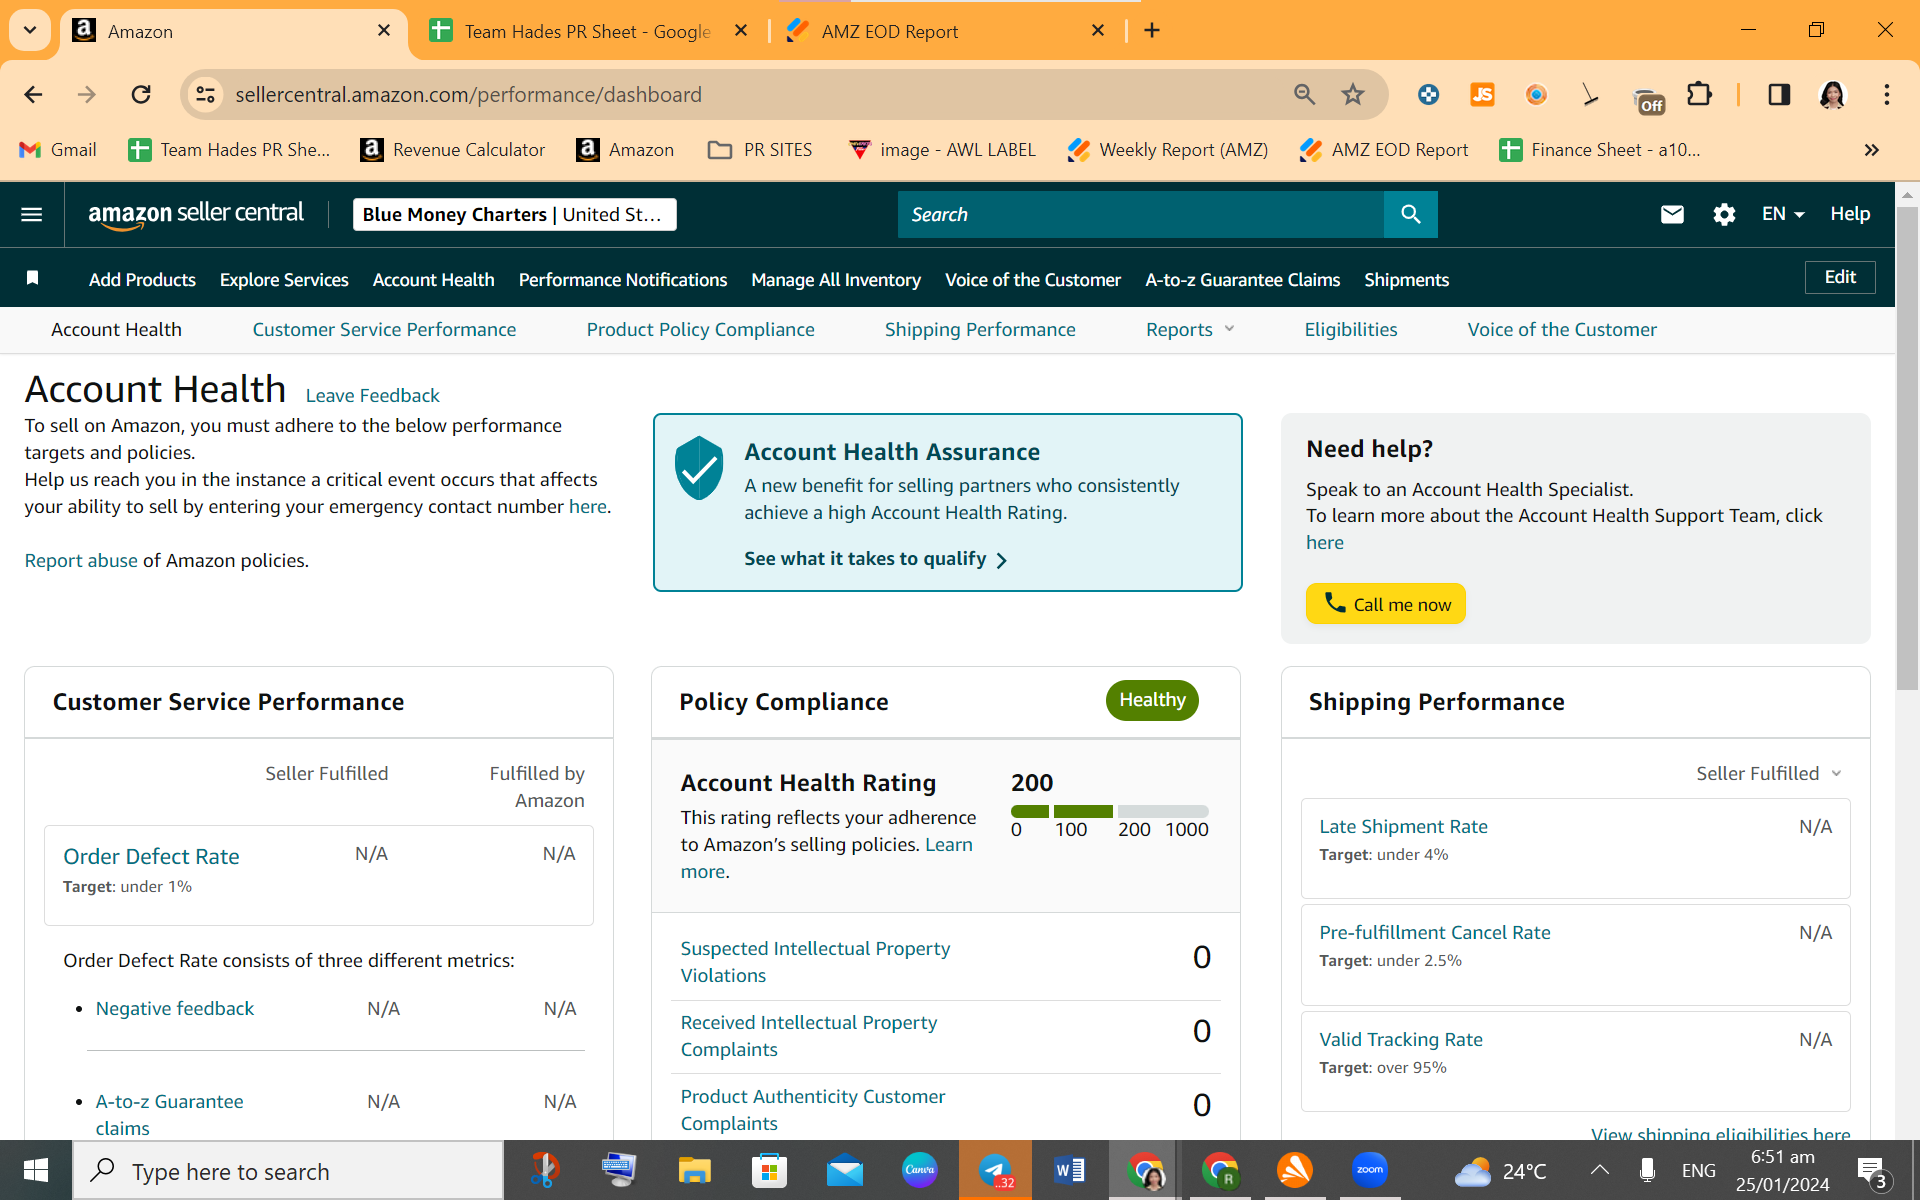Open the Order Defect Rate link
This screenshot has width=1920, height=1200.
tap(151, 857)
